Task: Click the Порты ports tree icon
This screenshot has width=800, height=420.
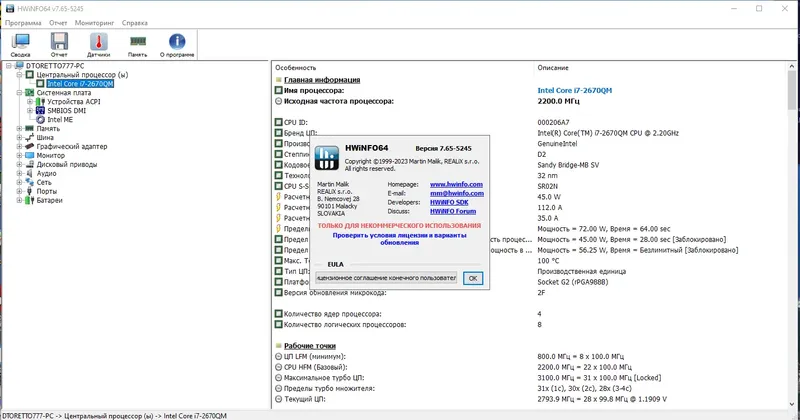Action: pyautogui.click(x=30, y=191)
